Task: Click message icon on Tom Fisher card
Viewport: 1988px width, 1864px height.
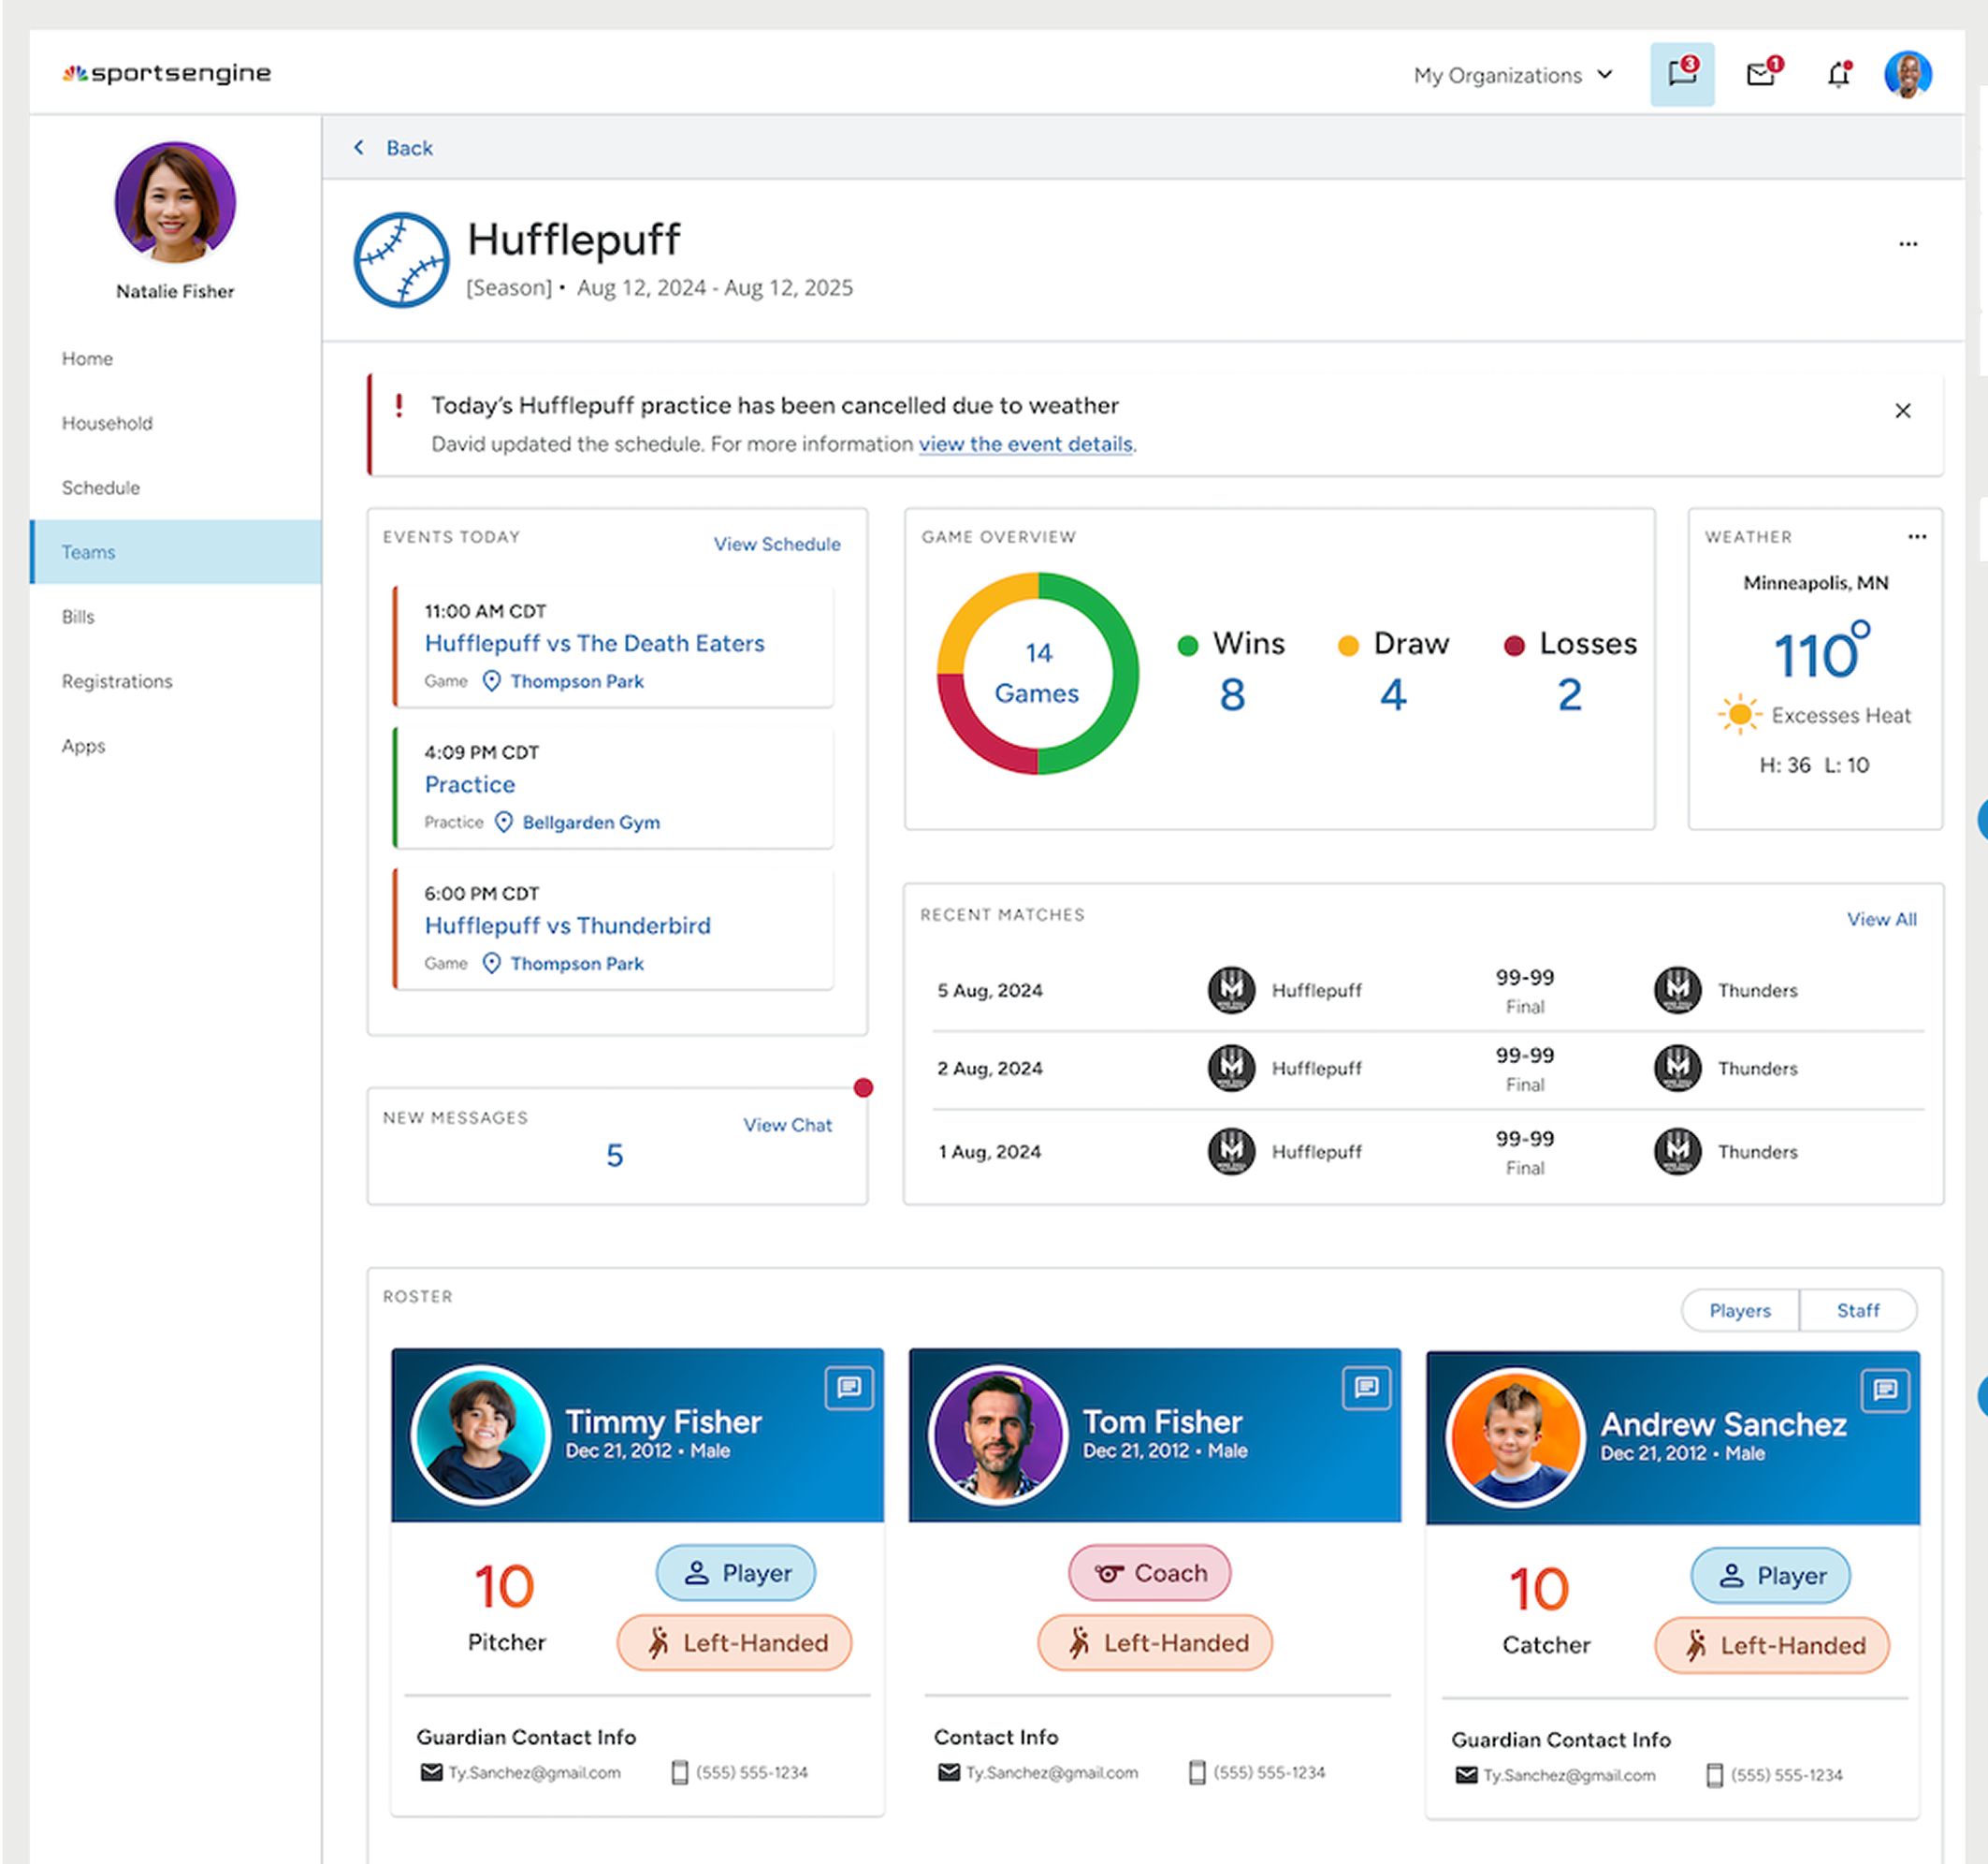Action: pyautogui.click(x=1365, y=1387)
